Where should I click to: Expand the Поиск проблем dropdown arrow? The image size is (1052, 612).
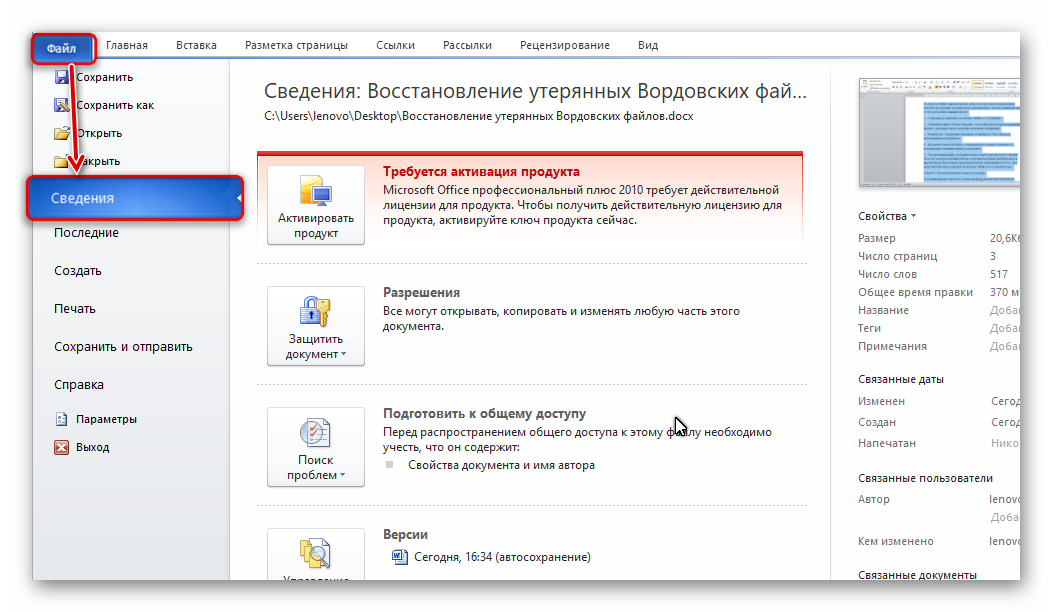tap(343, 475)
